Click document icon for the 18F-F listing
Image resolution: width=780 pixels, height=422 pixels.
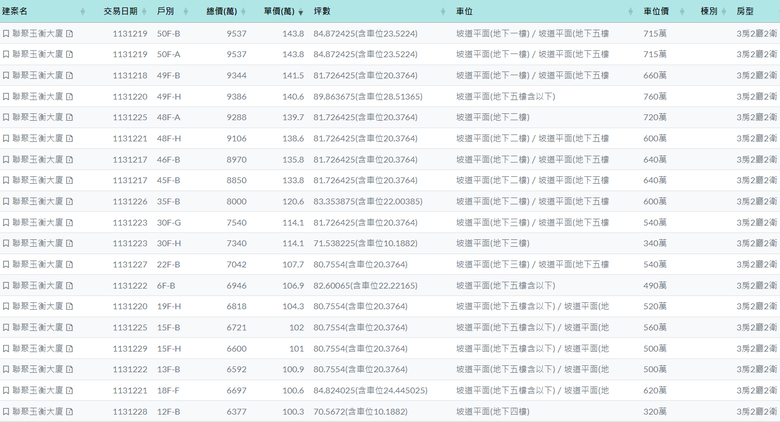tap(70, 391)
